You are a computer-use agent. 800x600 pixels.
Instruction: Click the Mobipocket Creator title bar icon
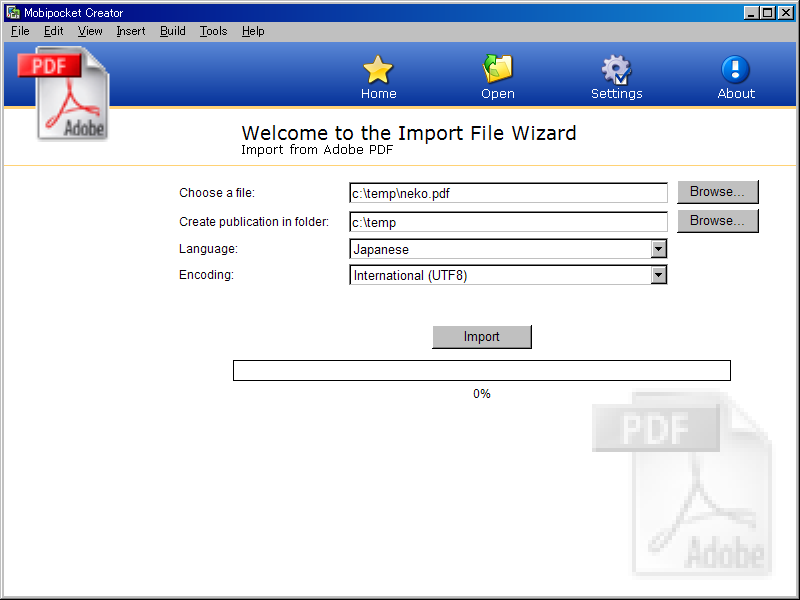(13, 12)
